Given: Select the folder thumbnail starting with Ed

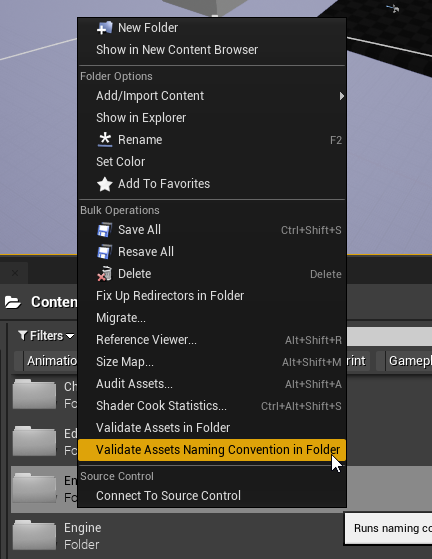Looking at the screenshot, I should pyautogui.click(x=35, y=441).
